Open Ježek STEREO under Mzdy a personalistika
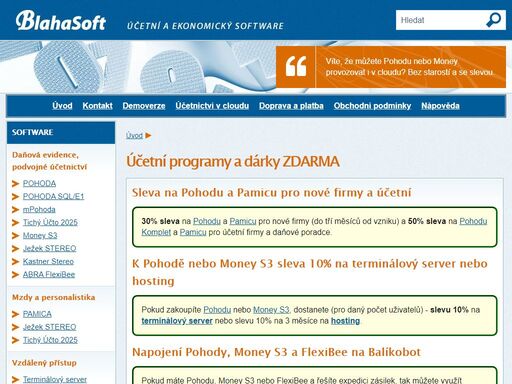 click(49, 327)
